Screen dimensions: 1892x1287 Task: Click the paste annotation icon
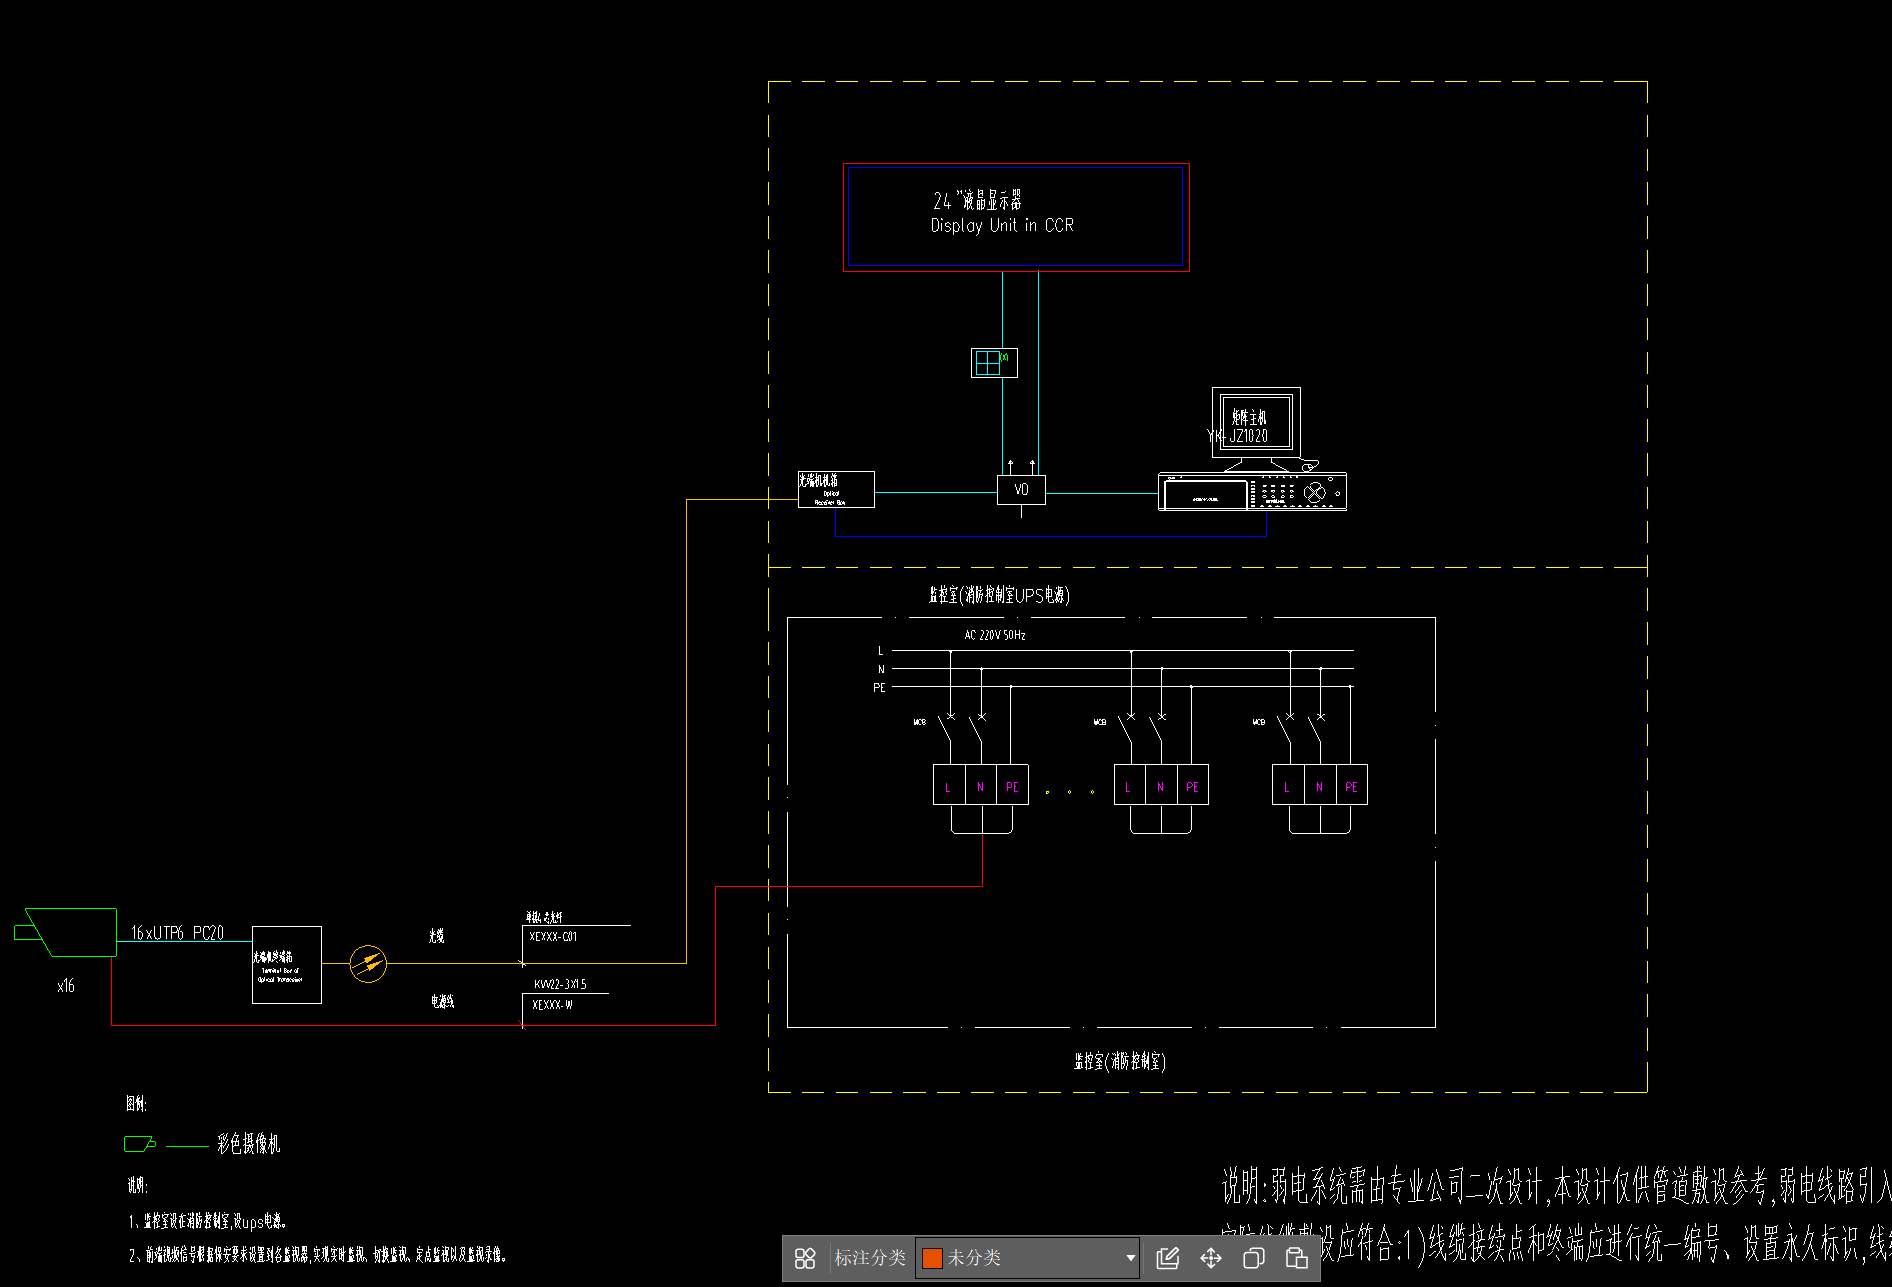pos(1297,1258)
